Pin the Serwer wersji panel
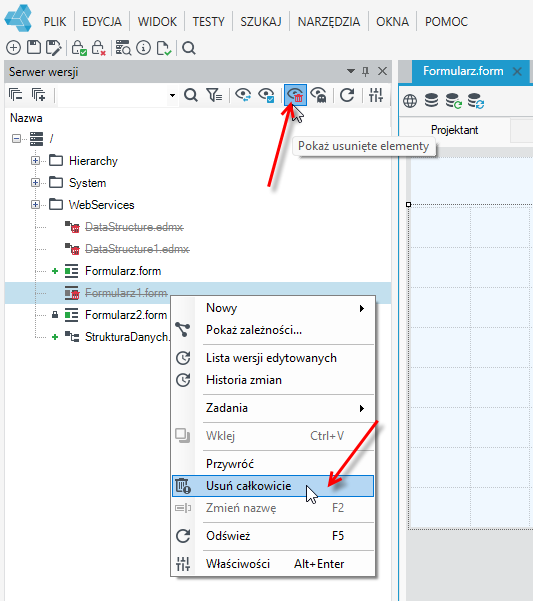 pyautogui.click(x=366, y=71)
